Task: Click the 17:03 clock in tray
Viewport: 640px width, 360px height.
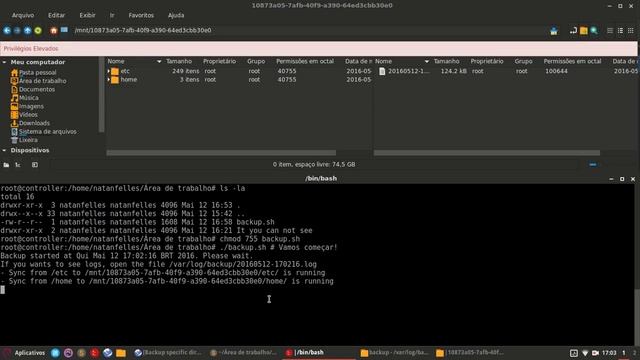Action: 609,353
